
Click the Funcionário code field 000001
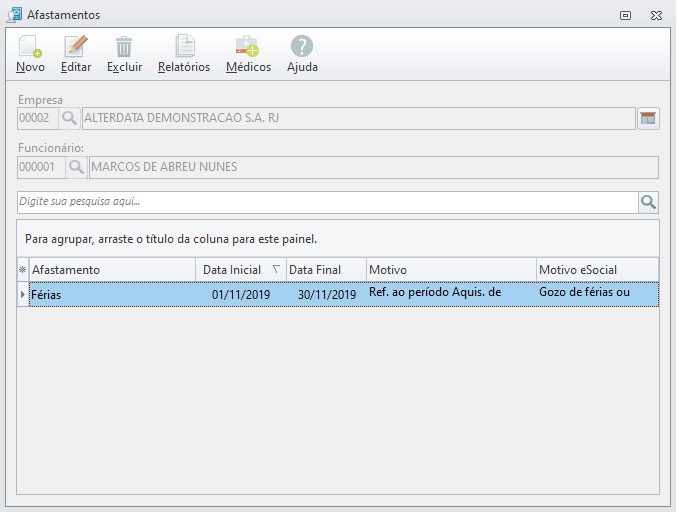tap(41, 168)
